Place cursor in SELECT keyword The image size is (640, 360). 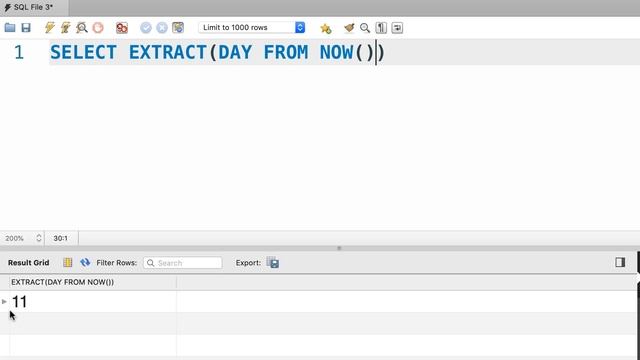click(x=83, y=52)
